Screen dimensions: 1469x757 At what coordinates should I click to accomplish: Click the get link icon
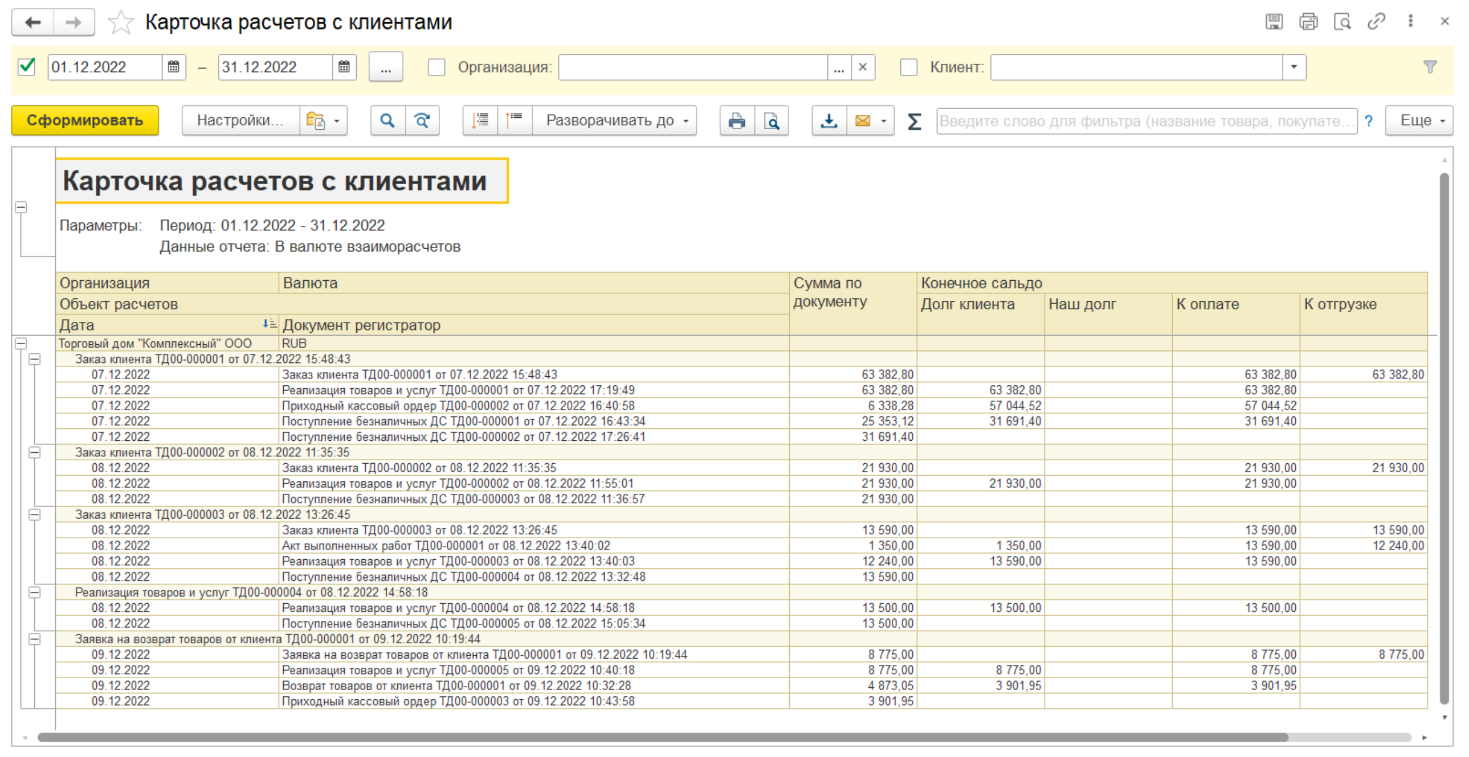coord(1376,22)
